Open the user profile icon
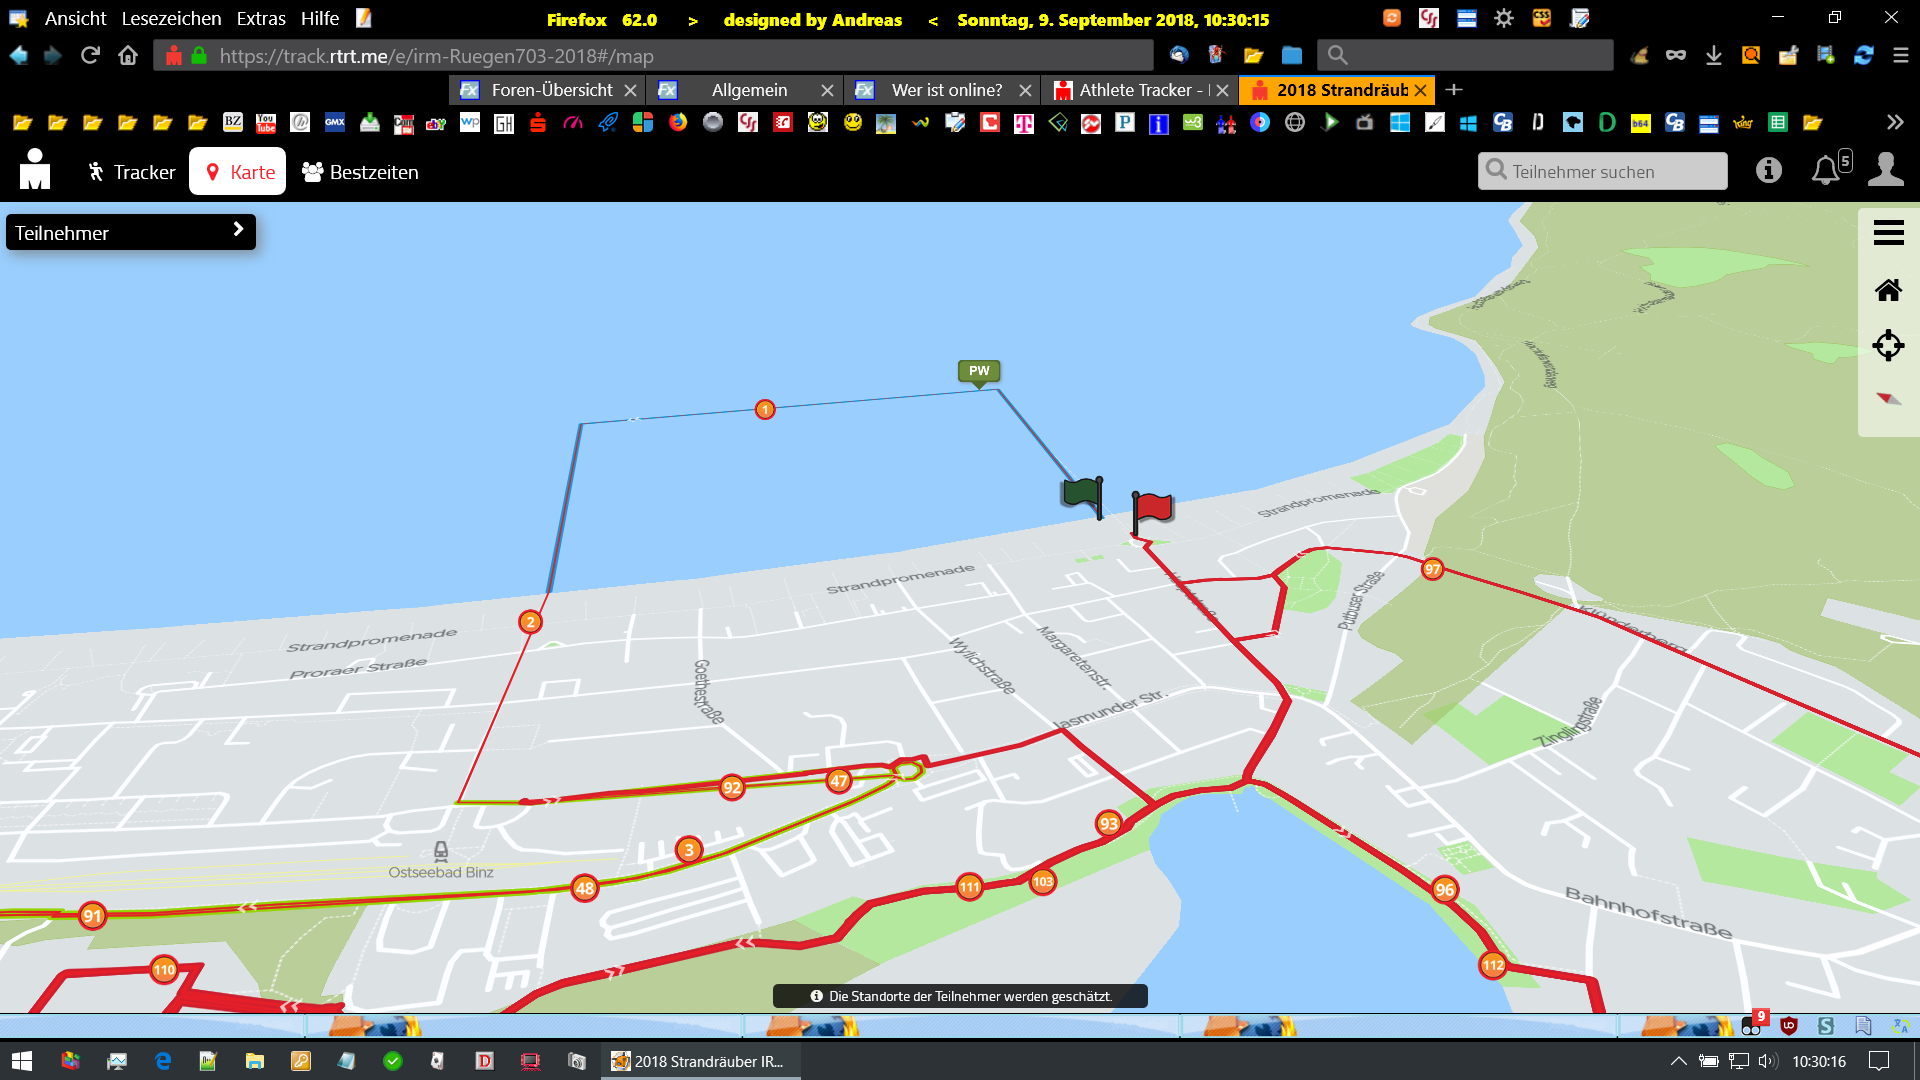The image size is (1920, 1080). 1885,170
